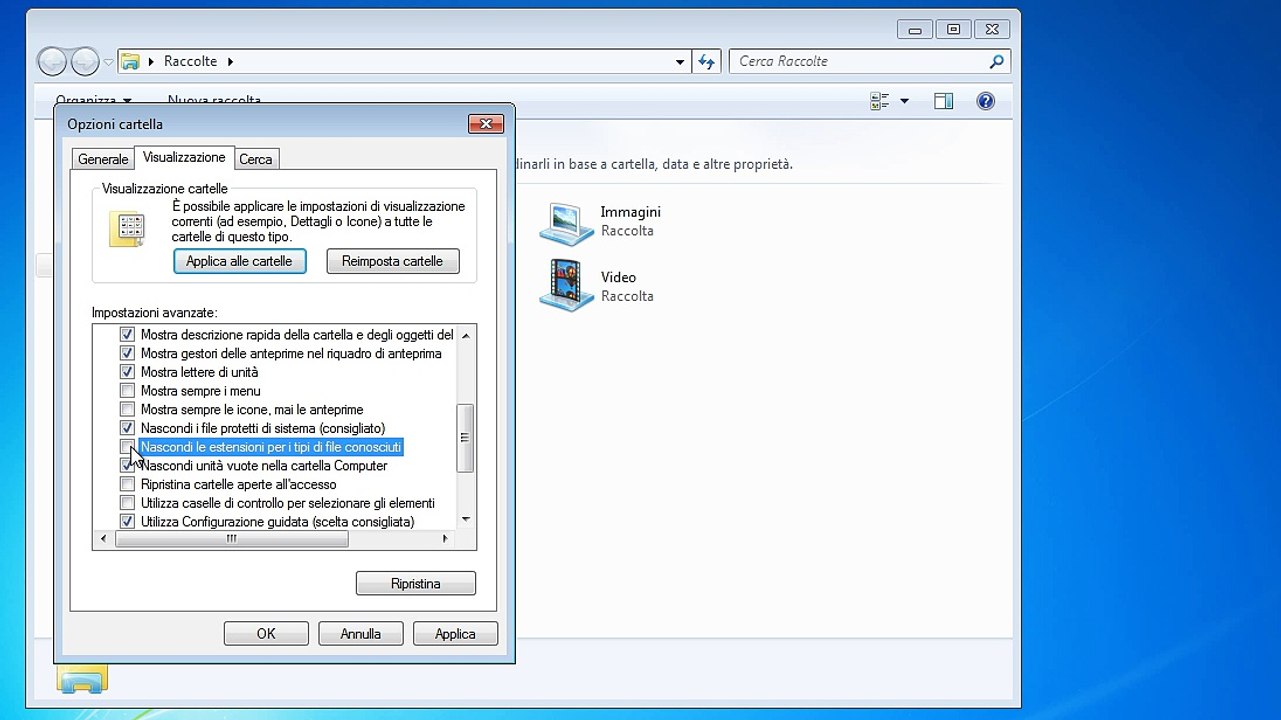Close the Opzioni cartella dialog
The width and height of the screenshot is (1281, 720).
pos(485,124)
